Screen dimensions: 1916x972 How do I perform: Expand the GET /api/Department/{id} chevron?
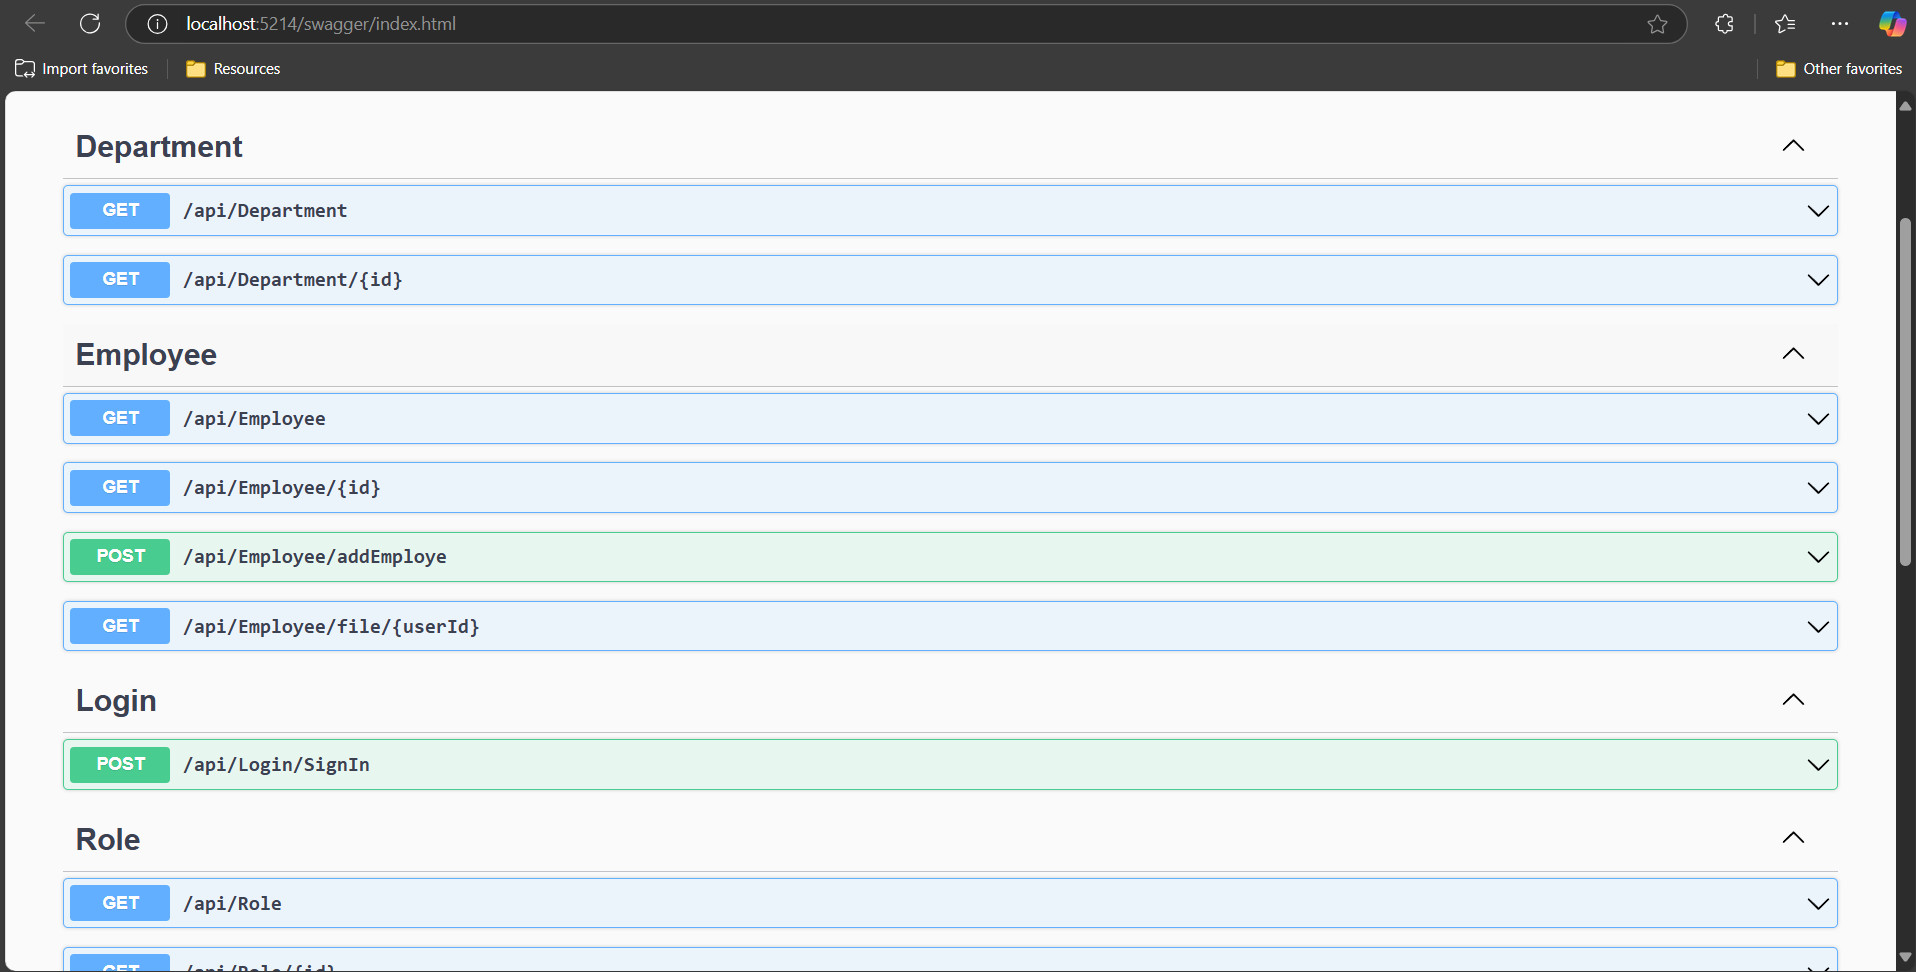coord(1818,280)
